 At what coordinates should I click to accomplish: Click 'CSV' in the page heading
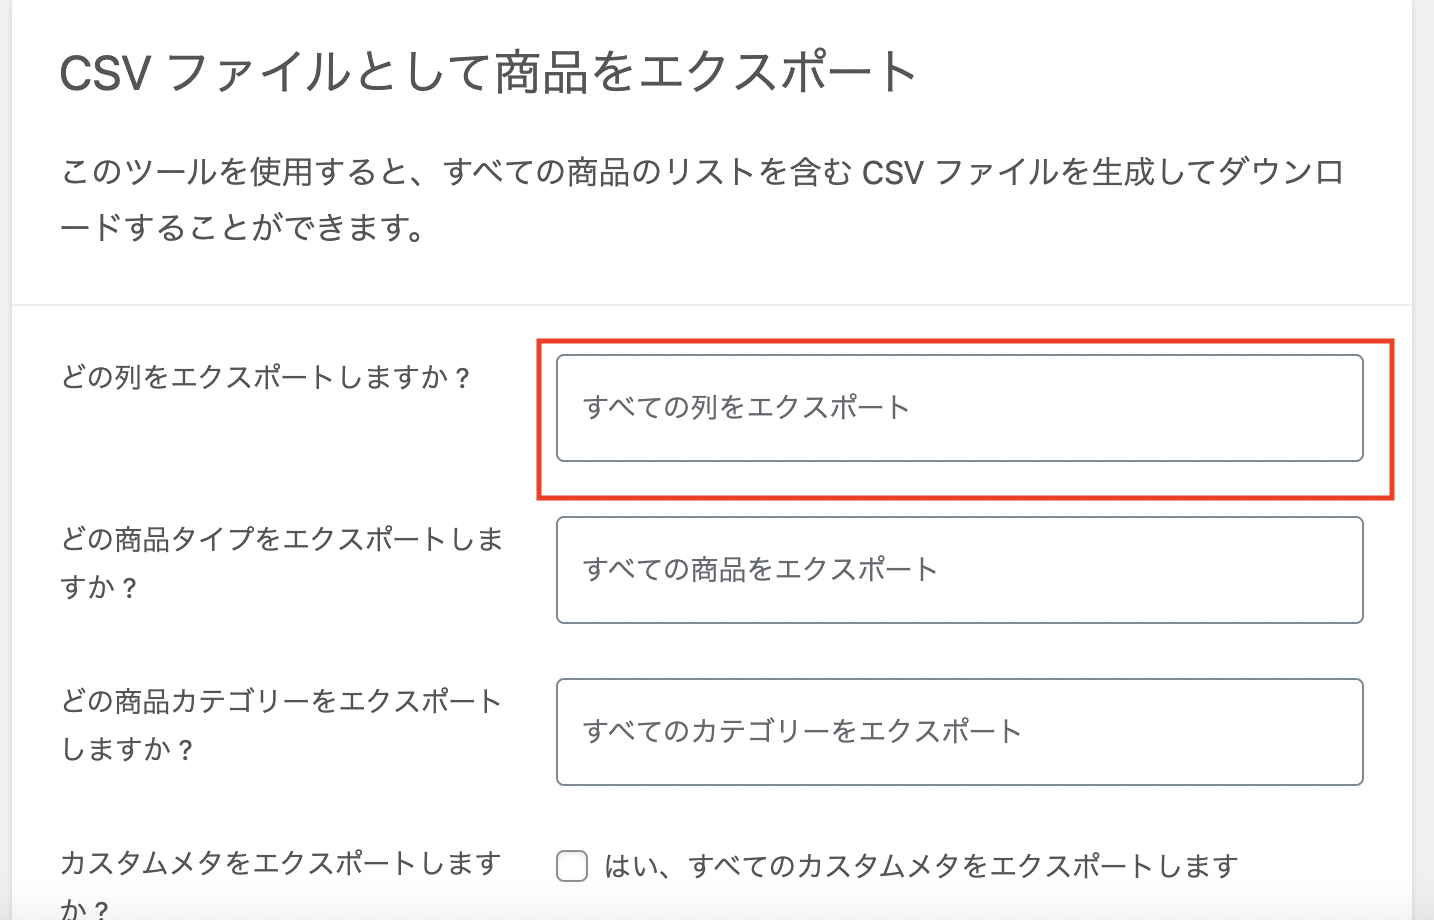pyautogui.click(x=105, y=74)
